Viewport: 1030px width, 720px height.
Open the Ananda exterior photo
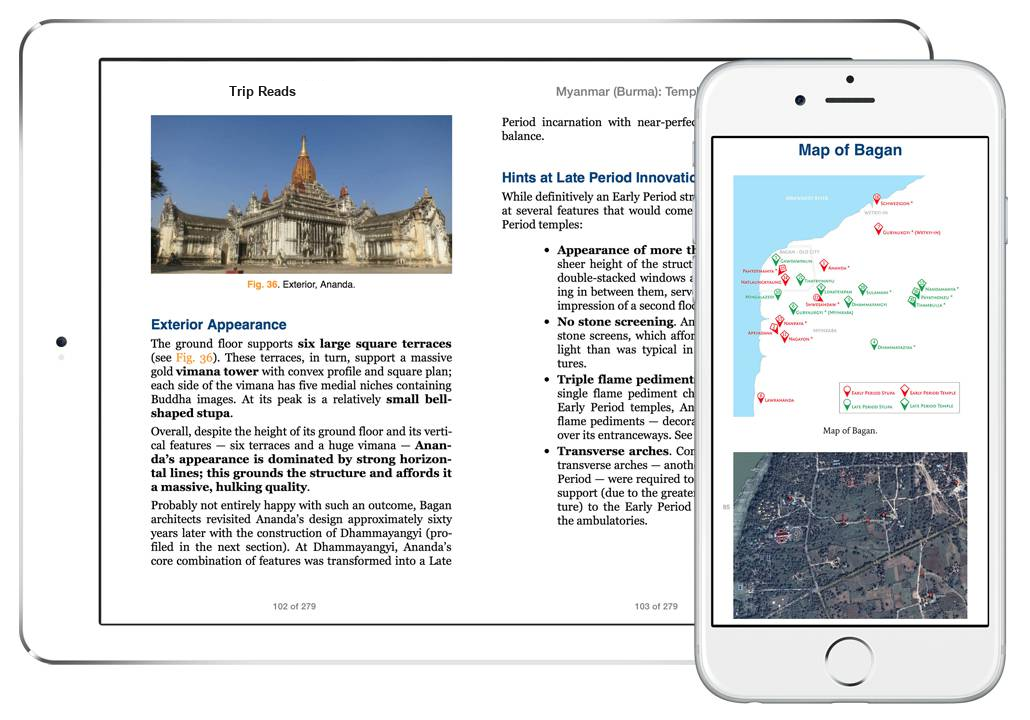tap(302, 194)
